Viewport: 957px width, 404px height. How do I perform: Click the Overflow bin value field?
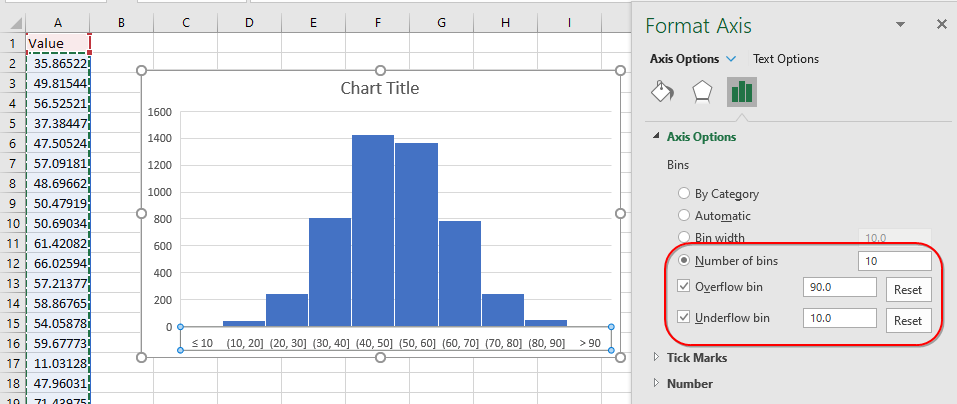[x=840, y=287]
